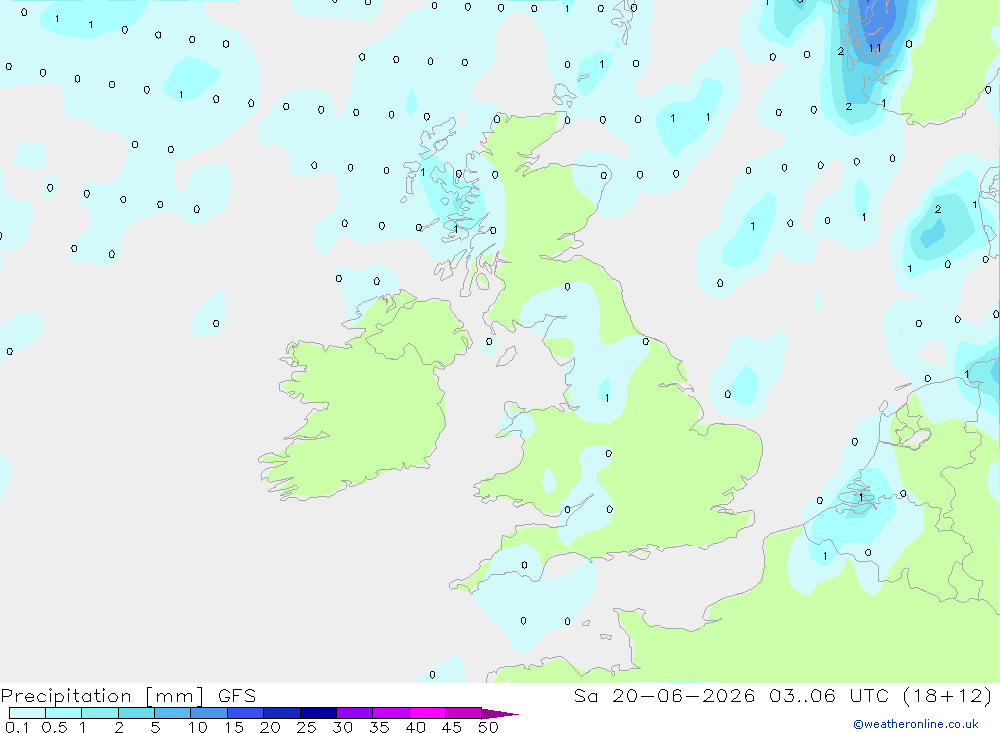Click the legend label '50'
Screen dimensions: 1000x733
pyautogui.click(x=488, y=727)
